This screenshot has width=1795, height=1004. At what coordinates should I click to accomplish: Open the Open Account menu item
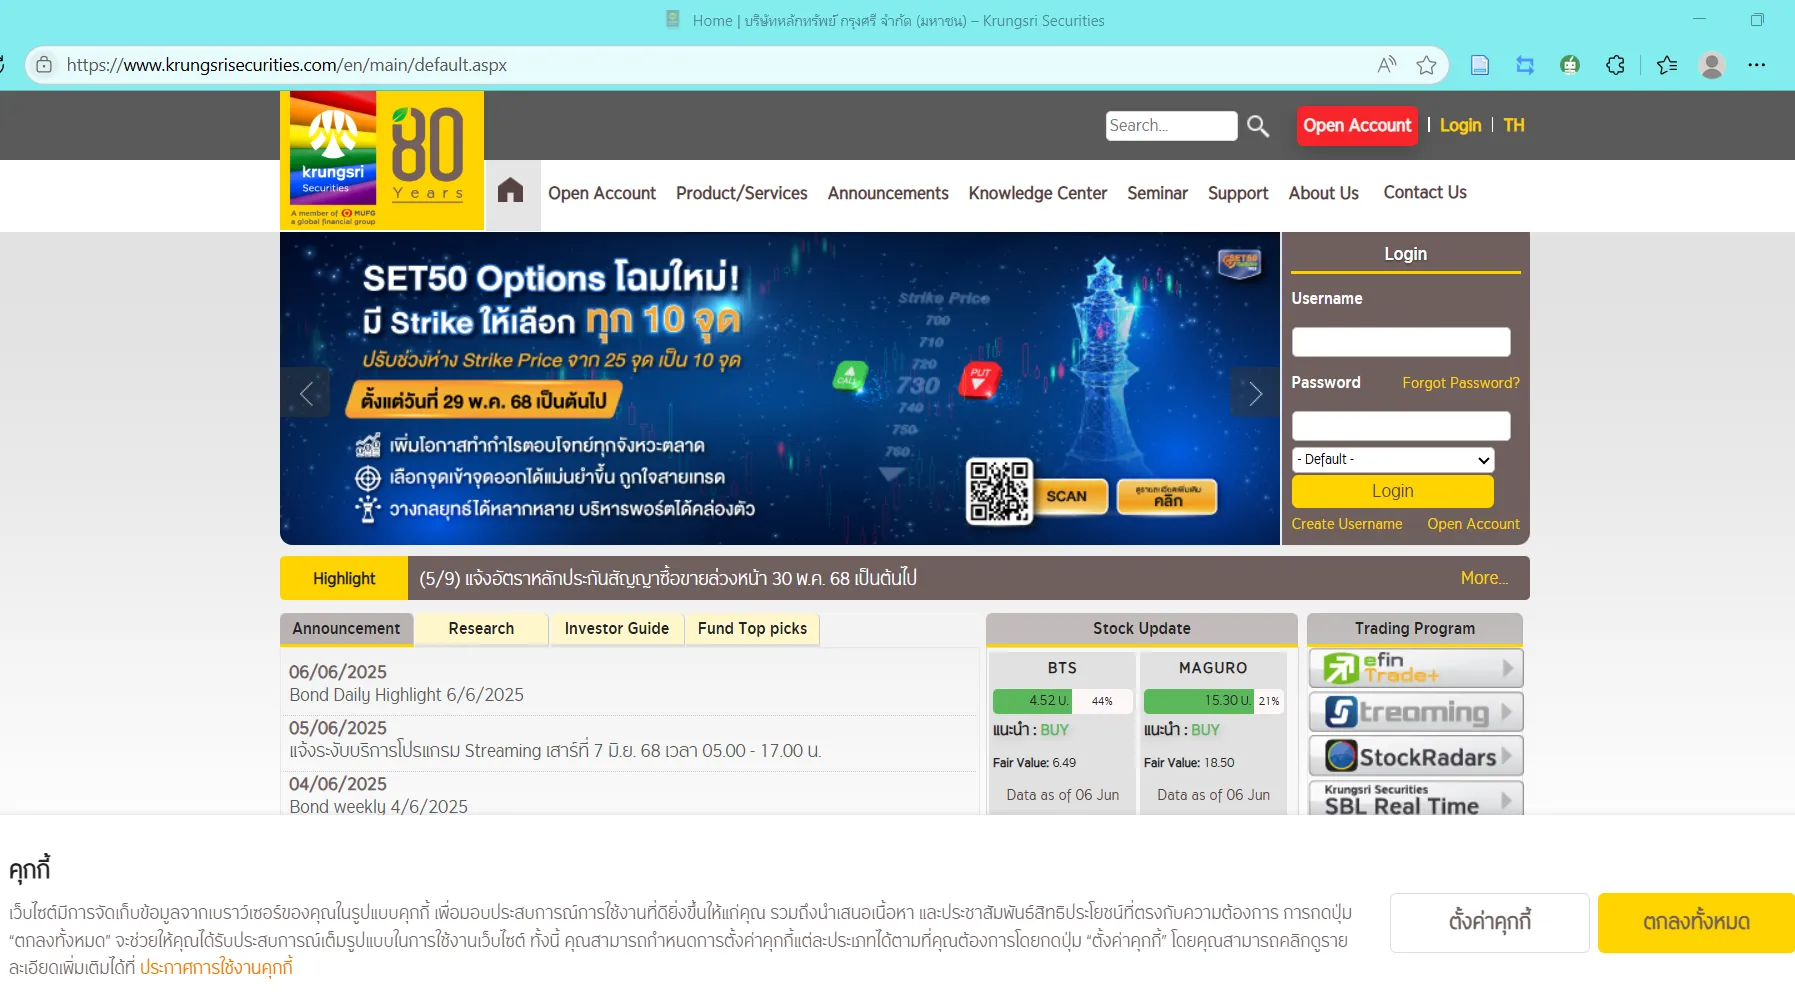tap(602, 193)
